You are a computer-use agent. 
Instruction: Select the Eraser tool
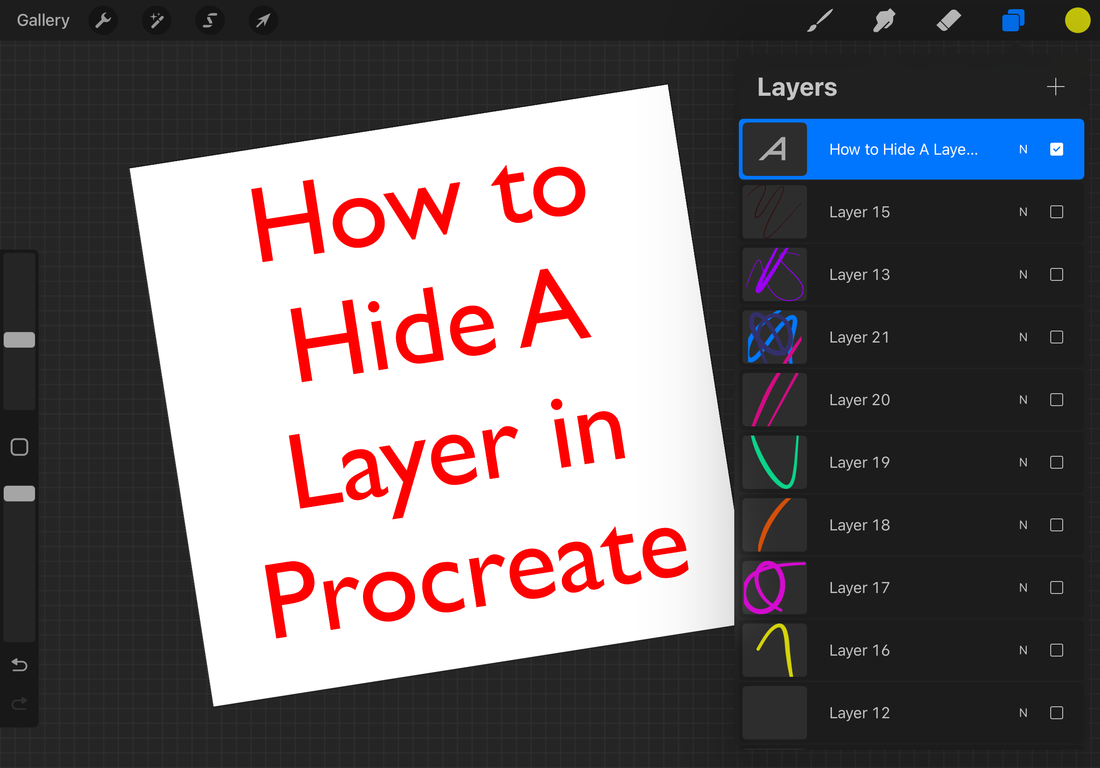[947, 20]
